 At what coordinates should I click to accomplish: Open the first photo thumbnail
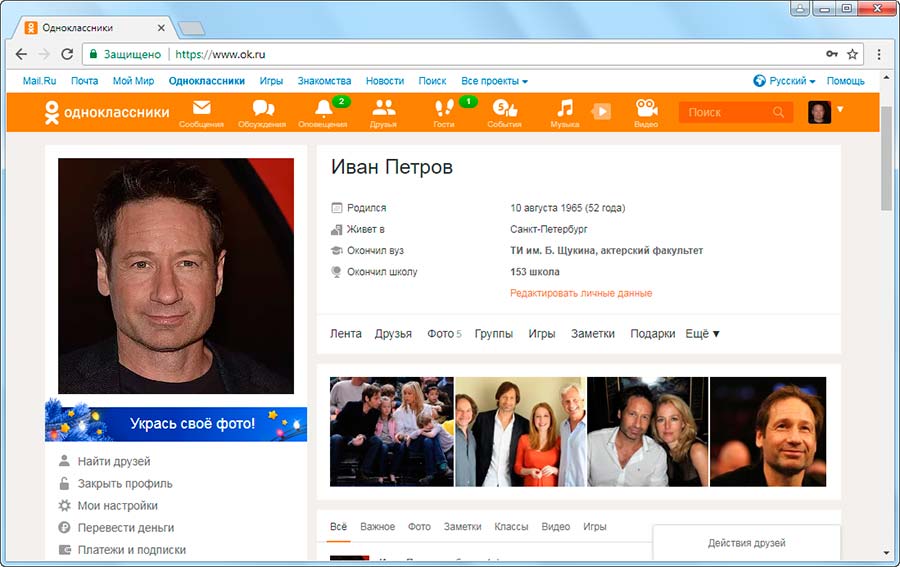(x=391, y=431)
